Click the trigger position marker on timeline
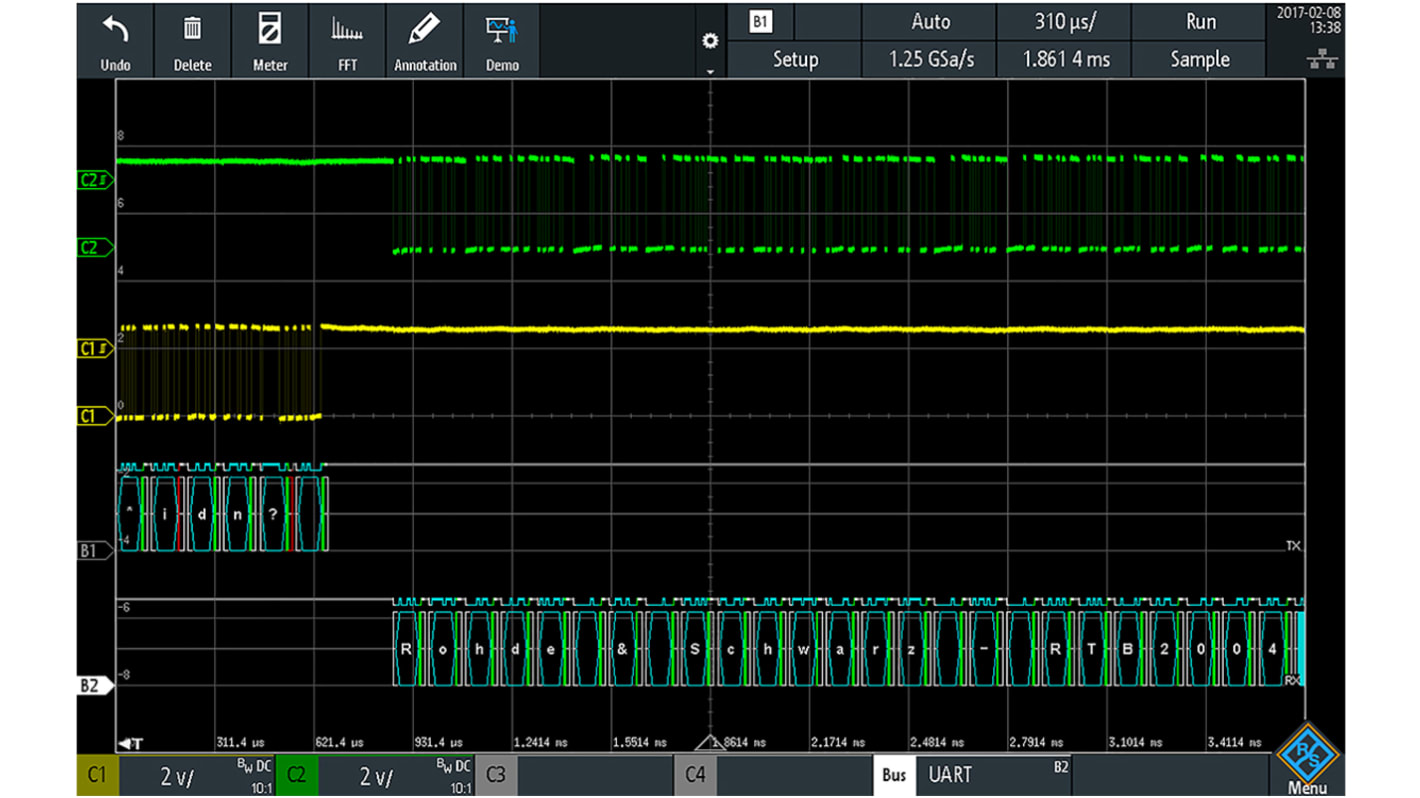The image size is (1420, 798). pos(712,742)
